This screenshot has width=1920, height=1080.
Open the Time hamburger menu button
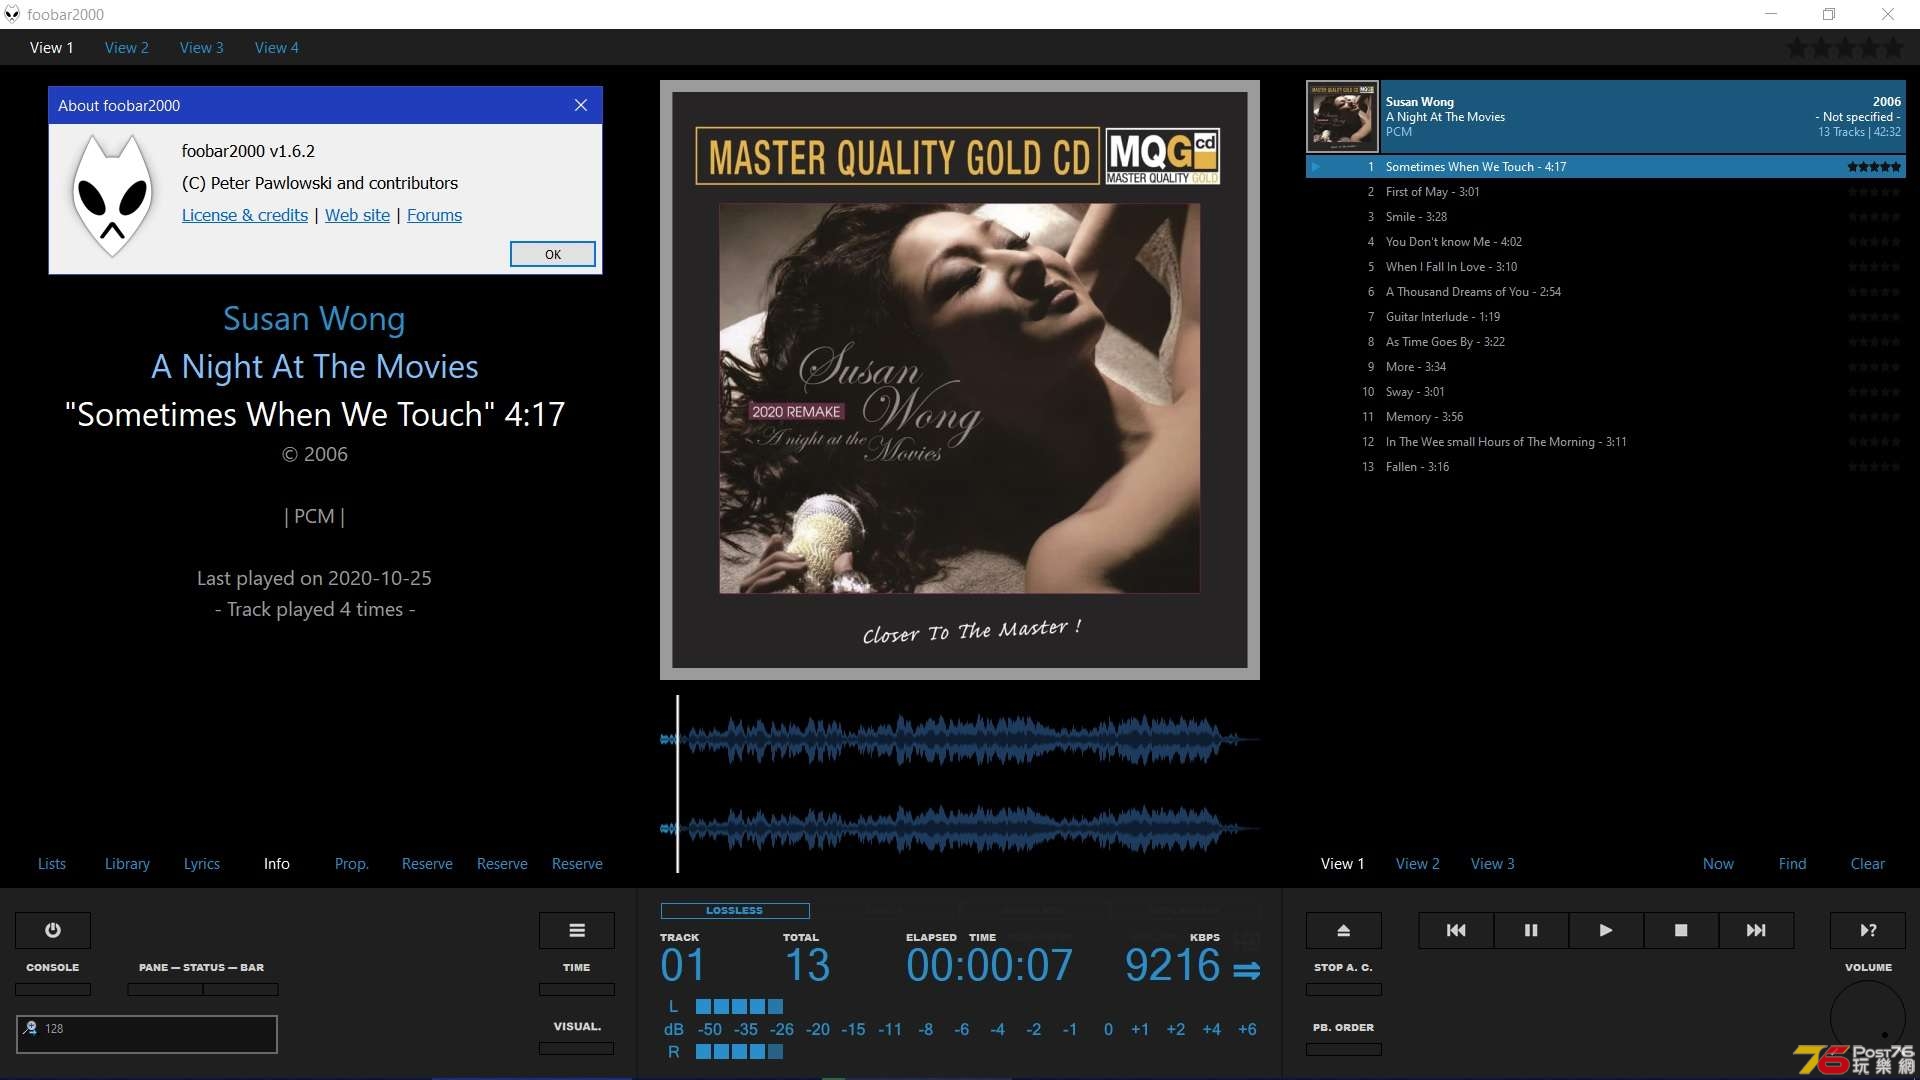coord(577,930)
